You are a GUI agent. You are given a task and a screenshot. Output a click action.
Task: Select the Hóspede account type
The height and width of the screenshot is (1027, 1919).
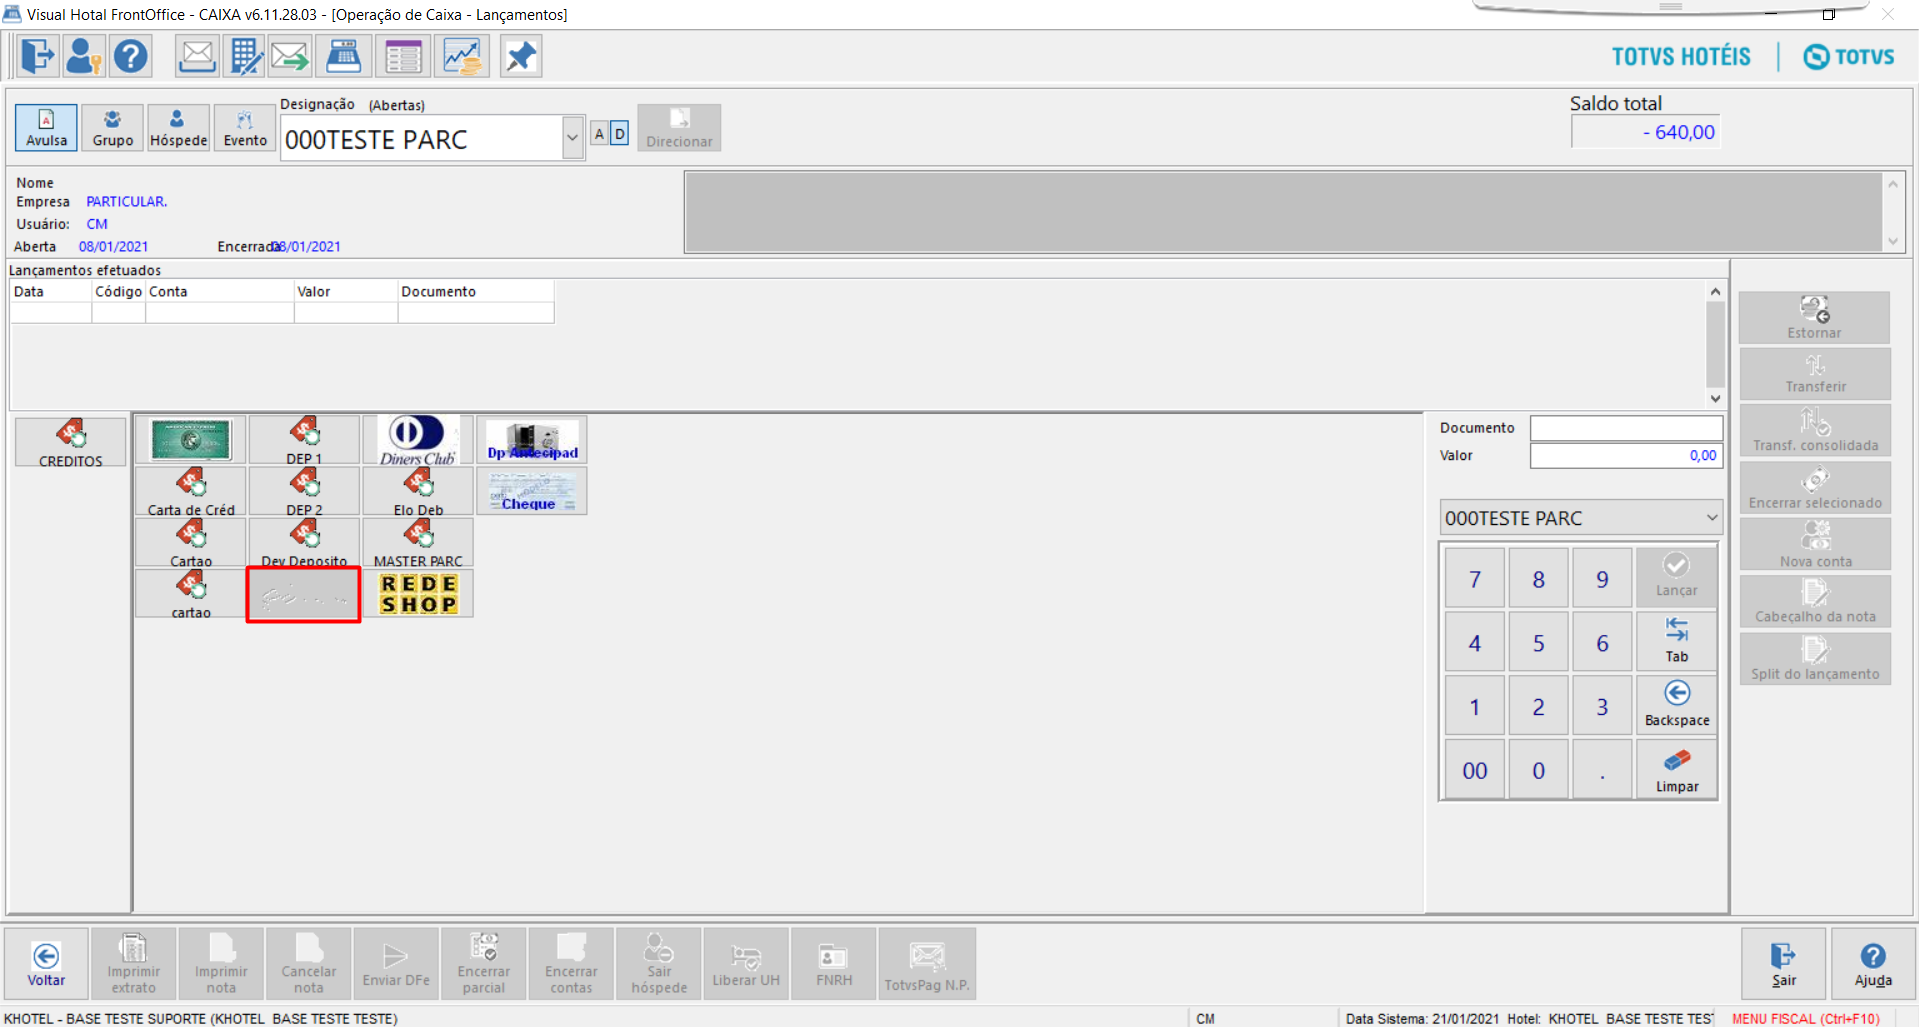coord(178,128)
